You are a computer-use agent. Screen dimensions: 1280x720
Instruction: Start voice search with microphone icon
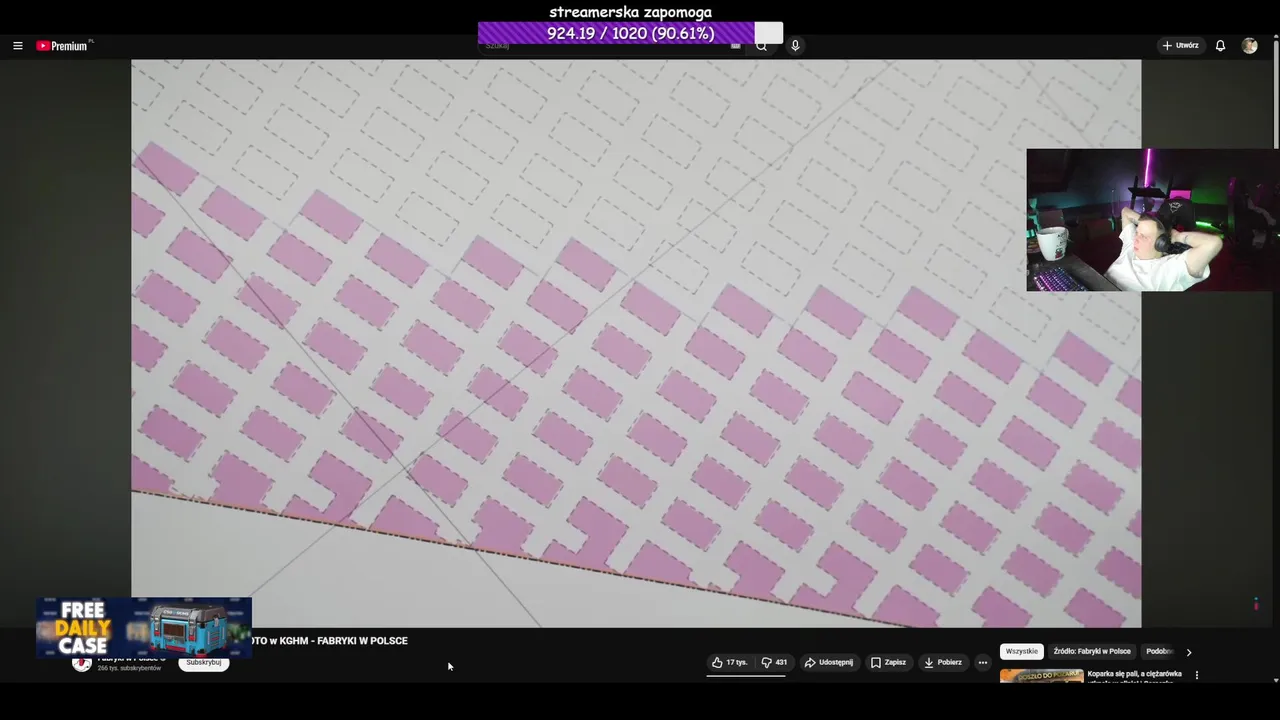click(795, 46)
